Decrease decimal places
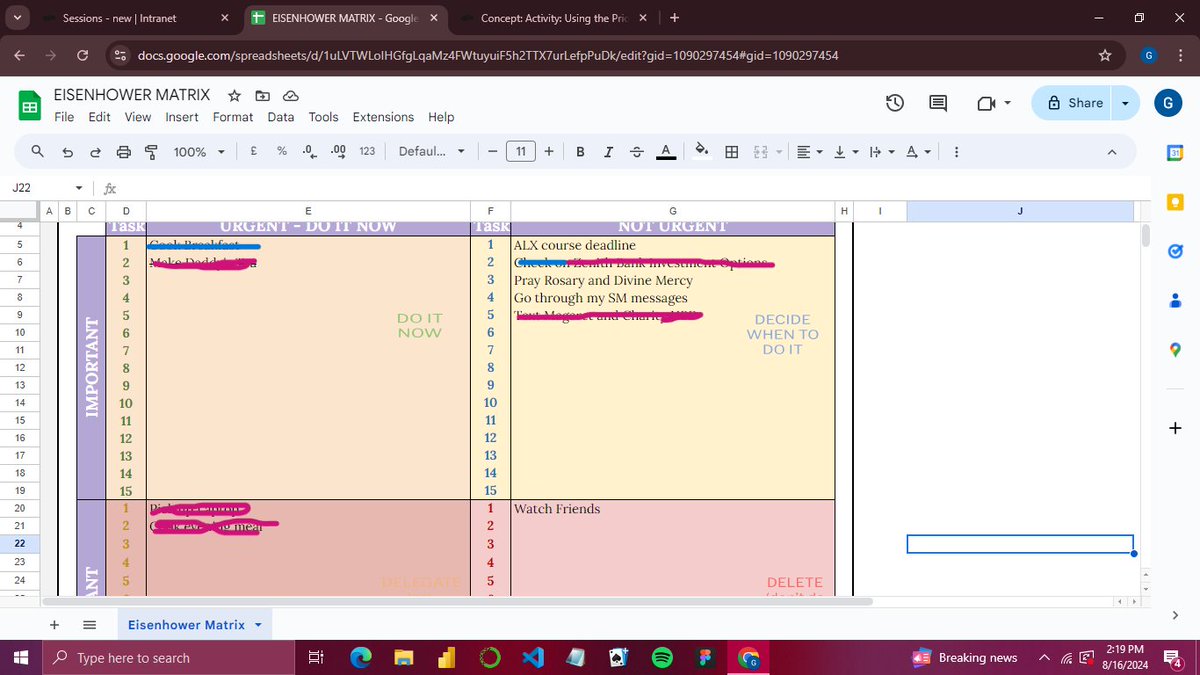The height and width of the screenshot is (675, 1200). [x=310, y=152]
